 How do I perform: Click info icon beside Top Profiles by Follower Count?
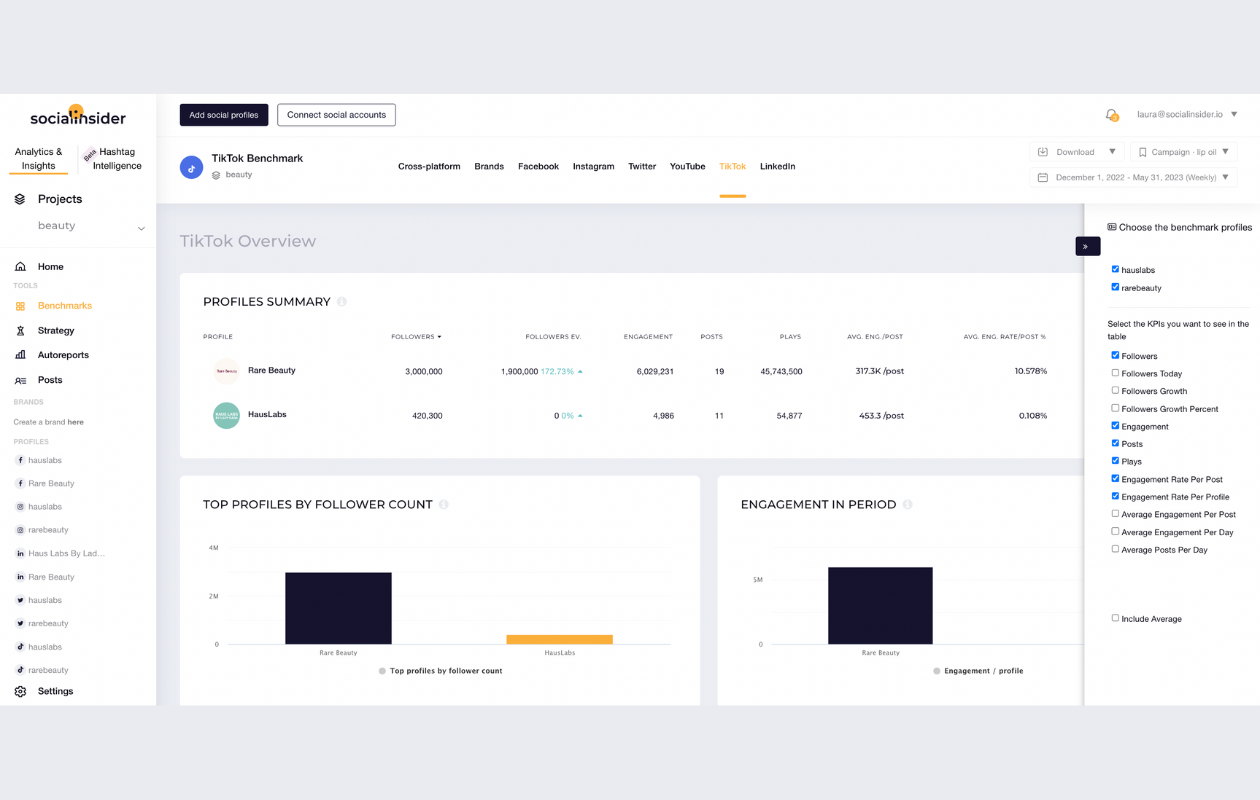[x=444, y=505]
